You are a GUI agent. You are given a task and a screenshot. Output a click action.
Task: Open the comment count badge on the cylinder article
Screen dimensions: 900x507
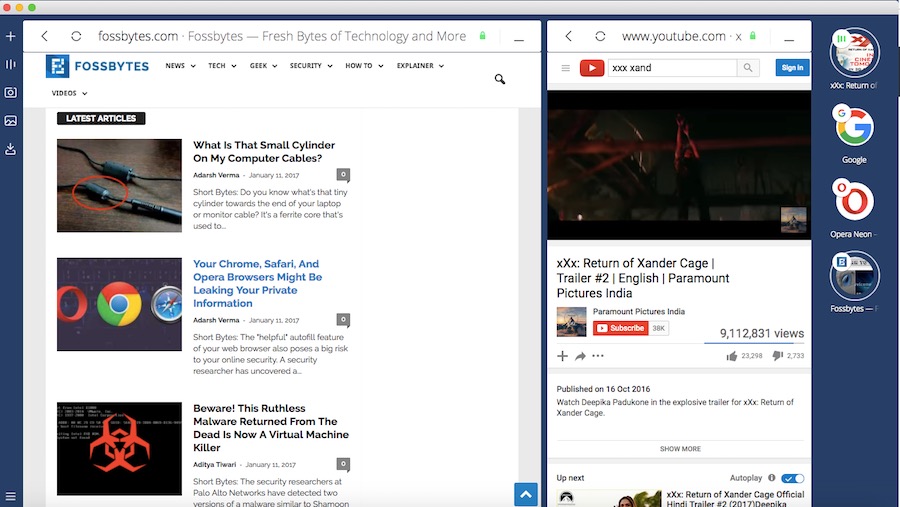[x=343, y=175]
